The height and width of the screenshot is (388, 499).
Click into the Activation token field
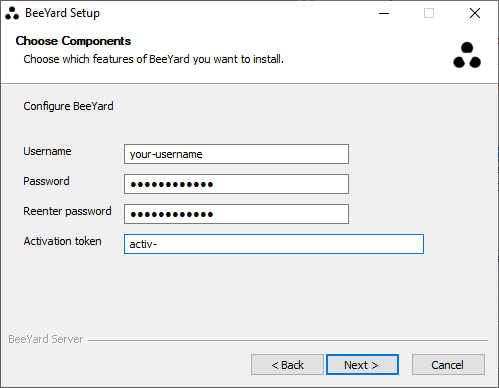click(x=274, y=244)
